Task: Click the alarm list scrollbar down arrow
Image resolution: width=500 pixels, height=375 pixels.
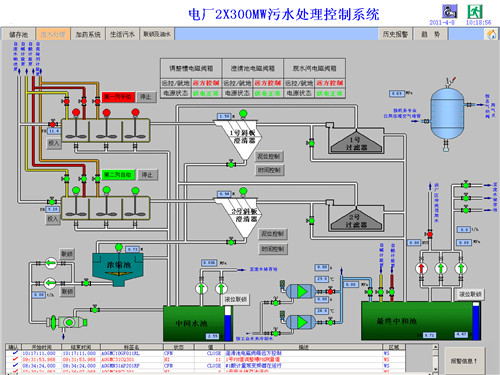Action: coord(435,369)
